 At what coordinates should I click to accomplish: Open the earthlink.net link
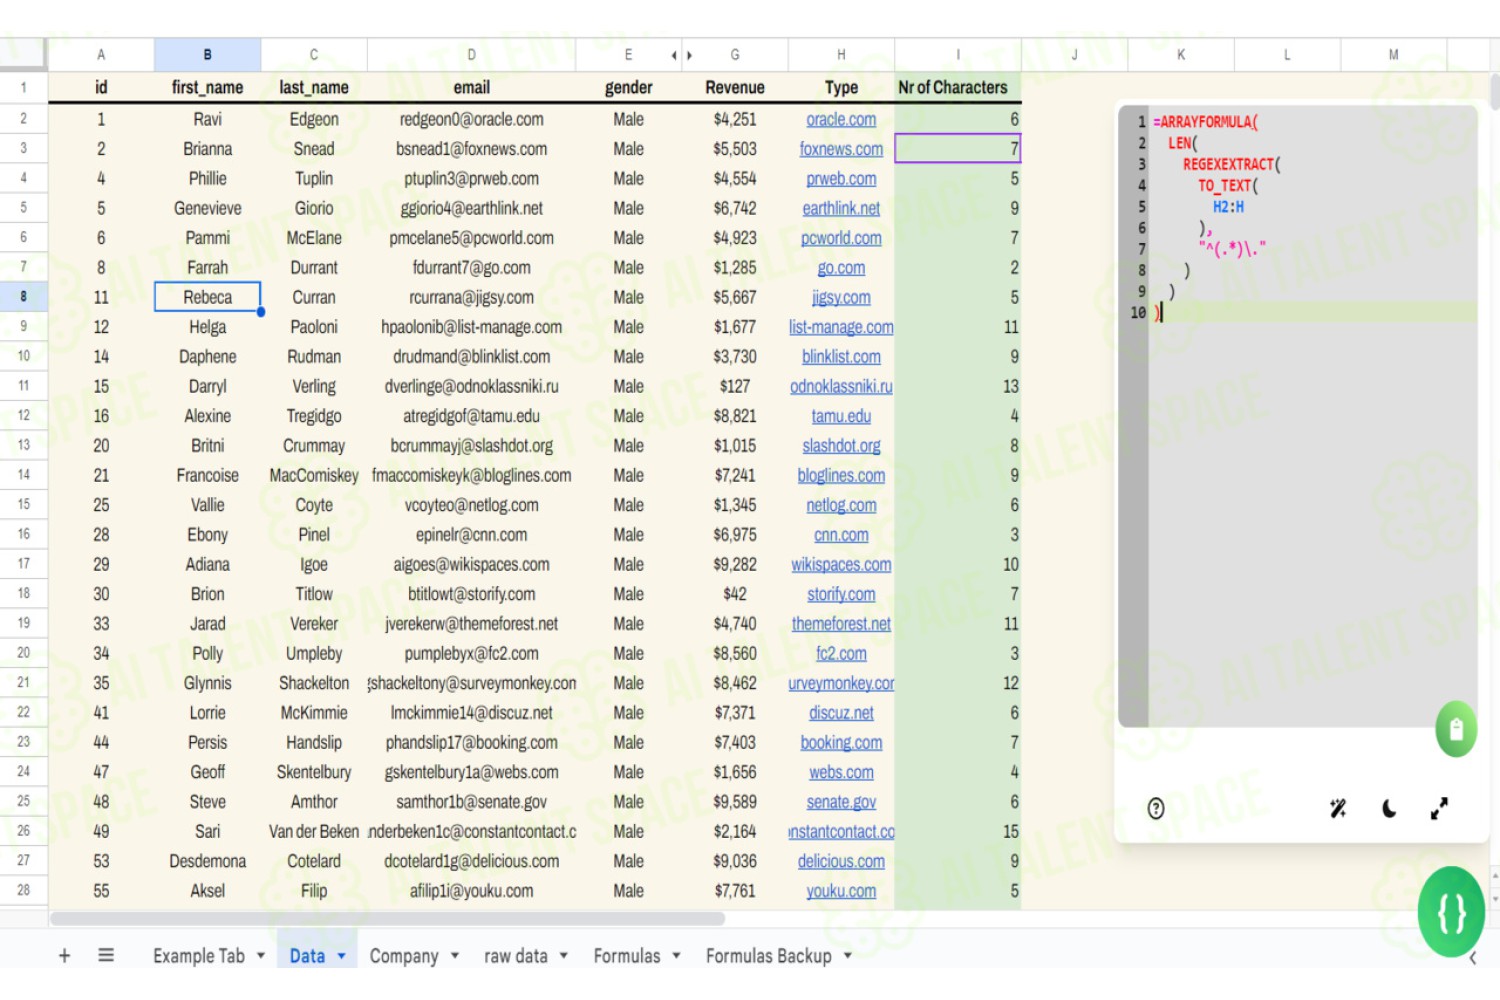click(841, 209)
